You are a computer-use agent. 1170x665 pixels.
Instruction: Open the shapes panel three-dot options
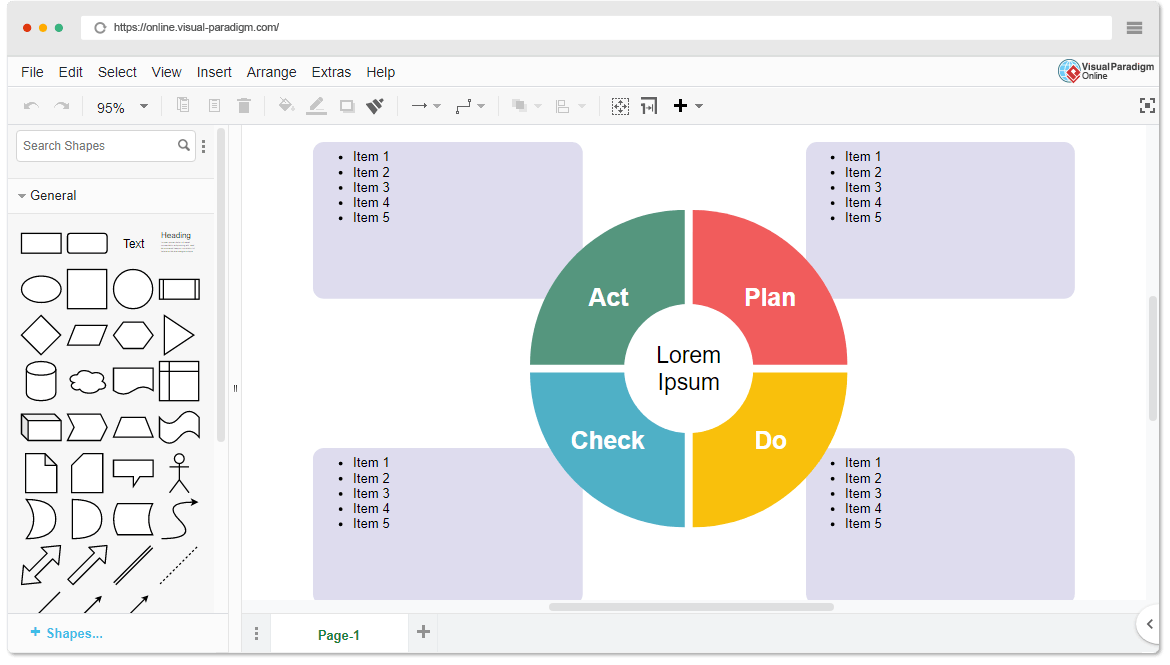[204, 146]
